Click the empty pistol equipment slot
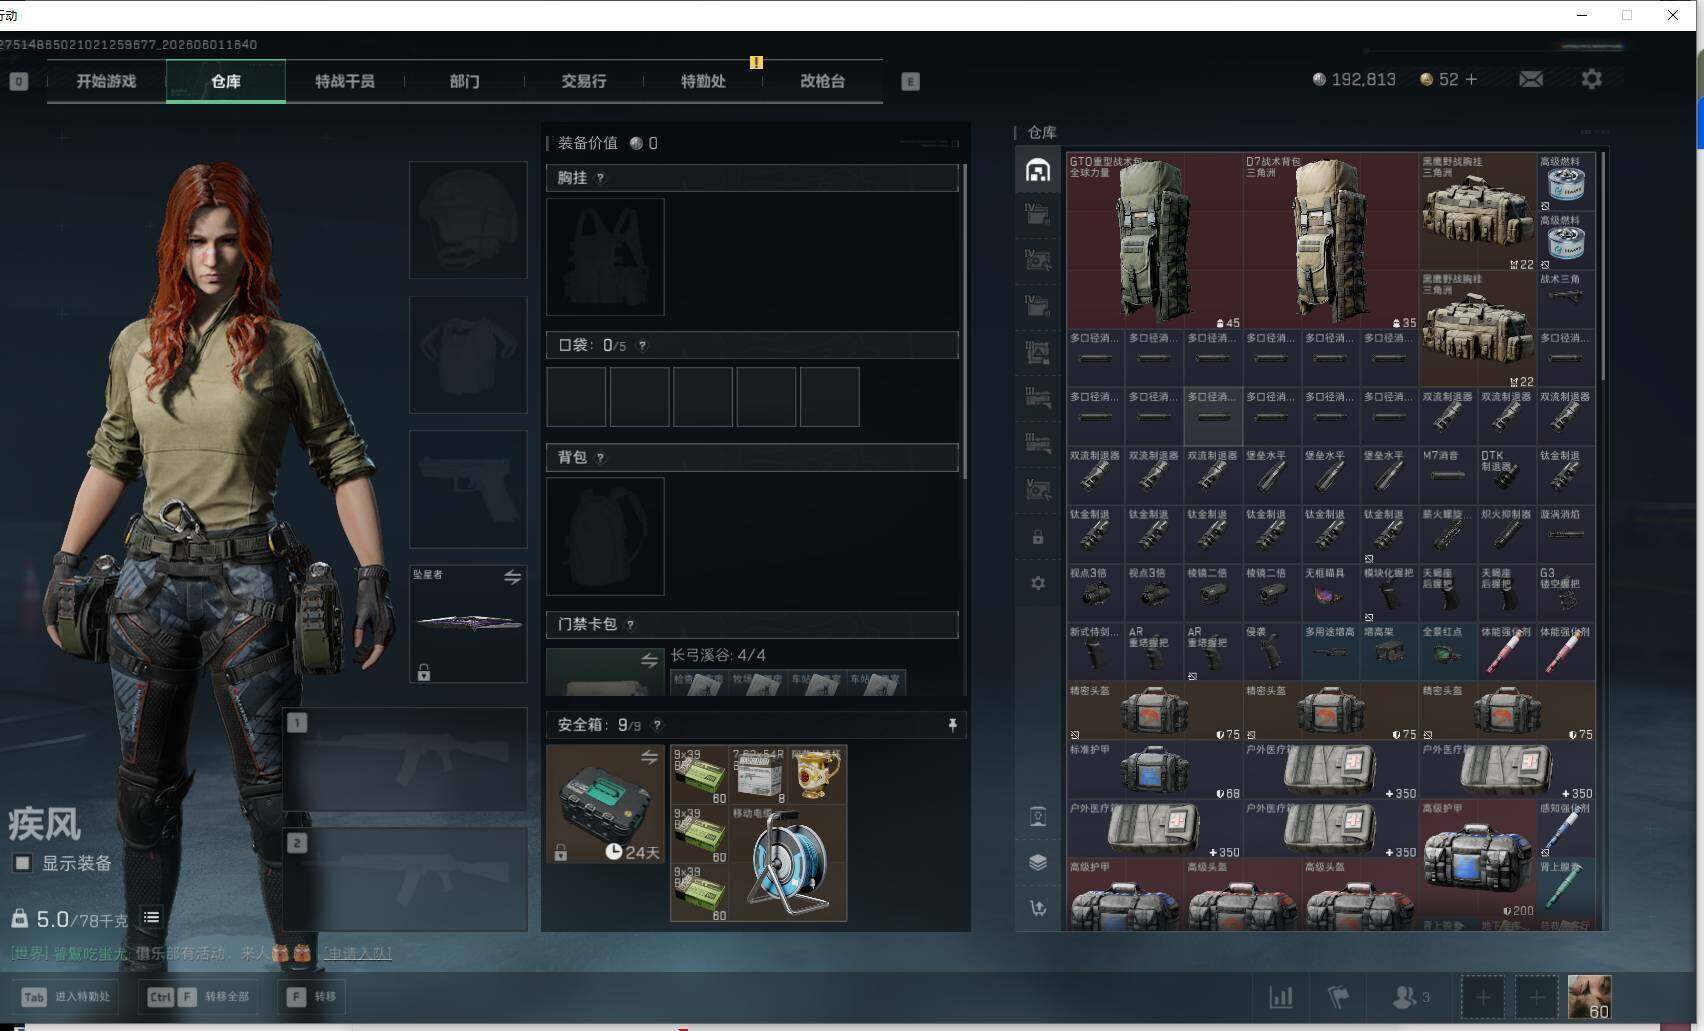The image size is (1704, 1031). (x=468, y=489)
